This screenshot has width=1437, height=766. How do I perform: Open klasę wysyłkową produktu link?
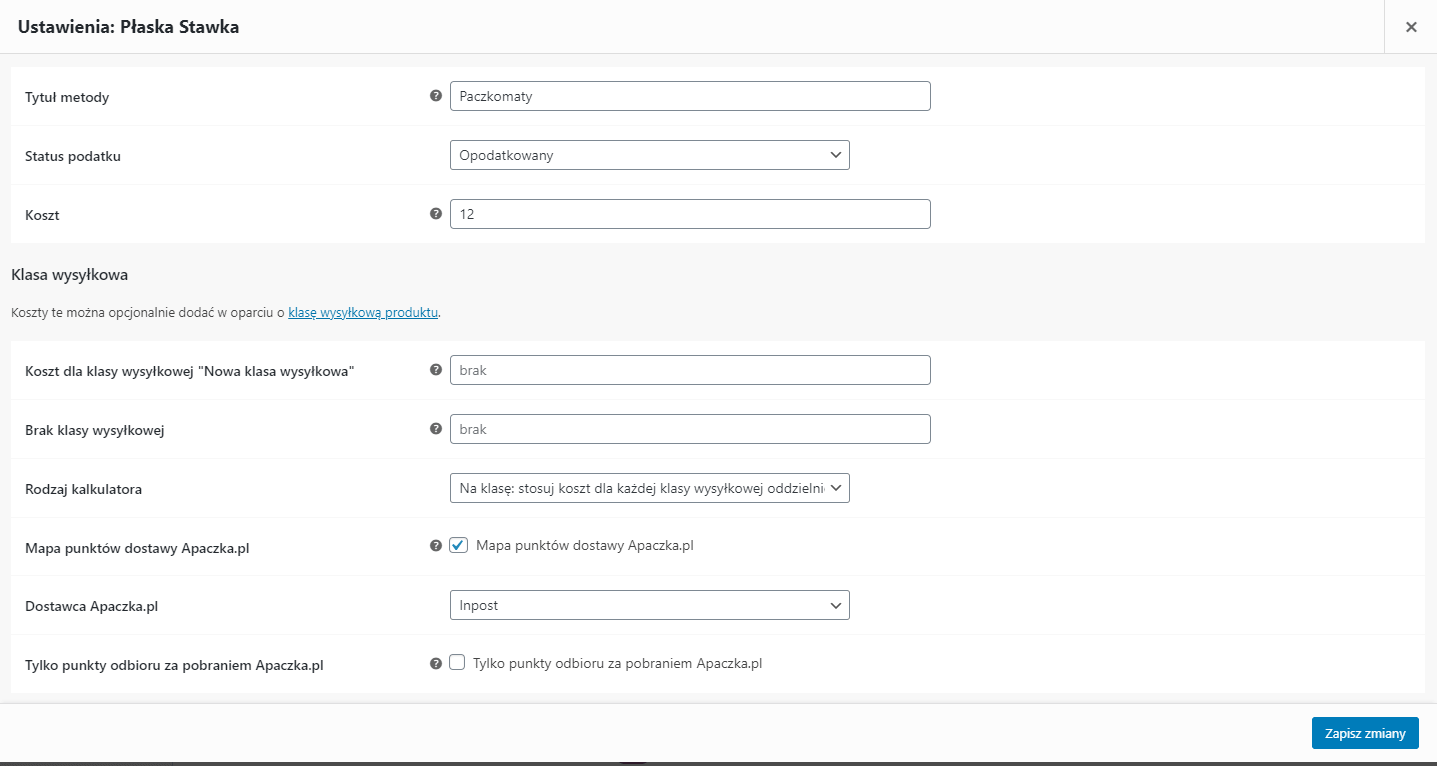point(363,312)
